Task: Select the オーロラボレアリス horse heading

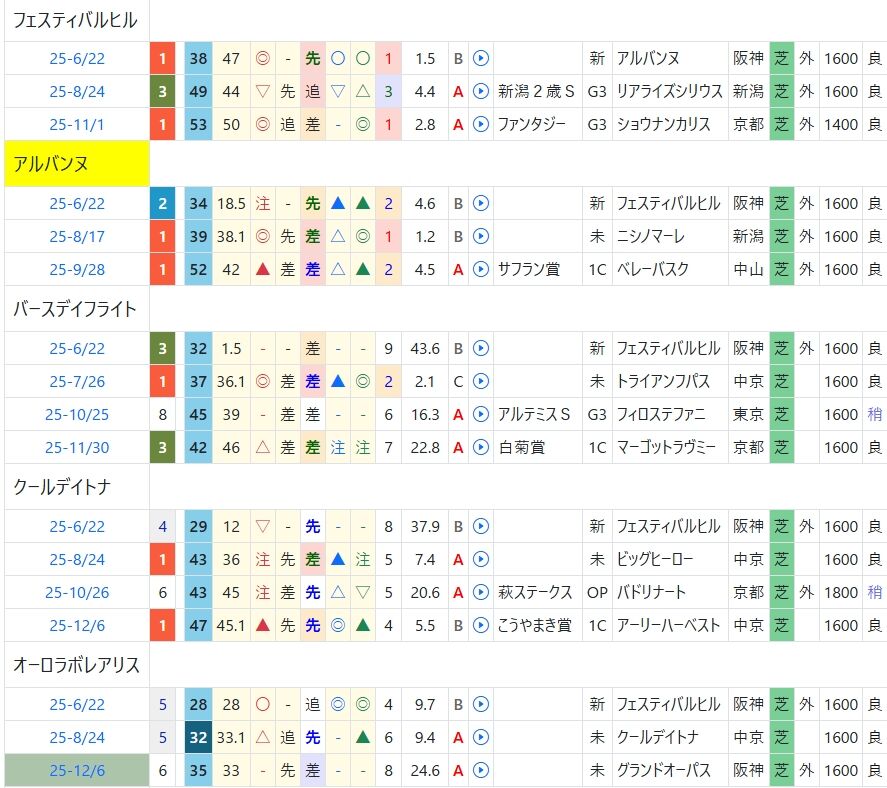Action: click(x=76, y=665)
